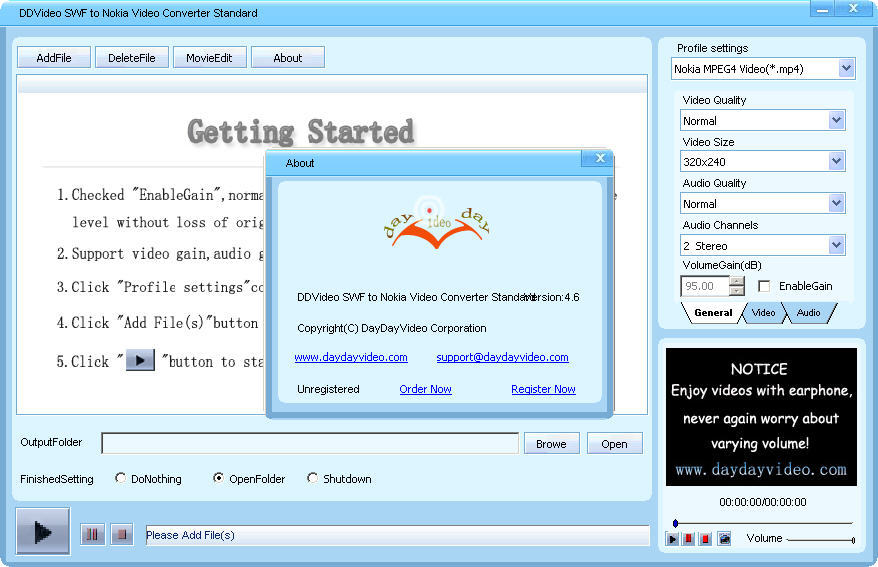Pause conversion with the red pause icon
Screen dimensions: 878x567
(92, 535)
